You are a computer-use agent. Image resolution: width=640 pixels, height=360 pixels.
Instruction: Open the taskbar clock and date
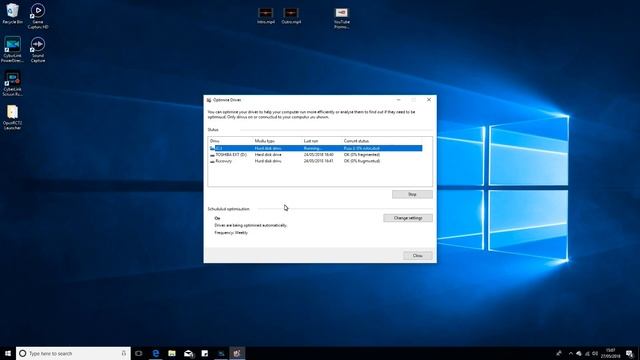pos(610,353)
